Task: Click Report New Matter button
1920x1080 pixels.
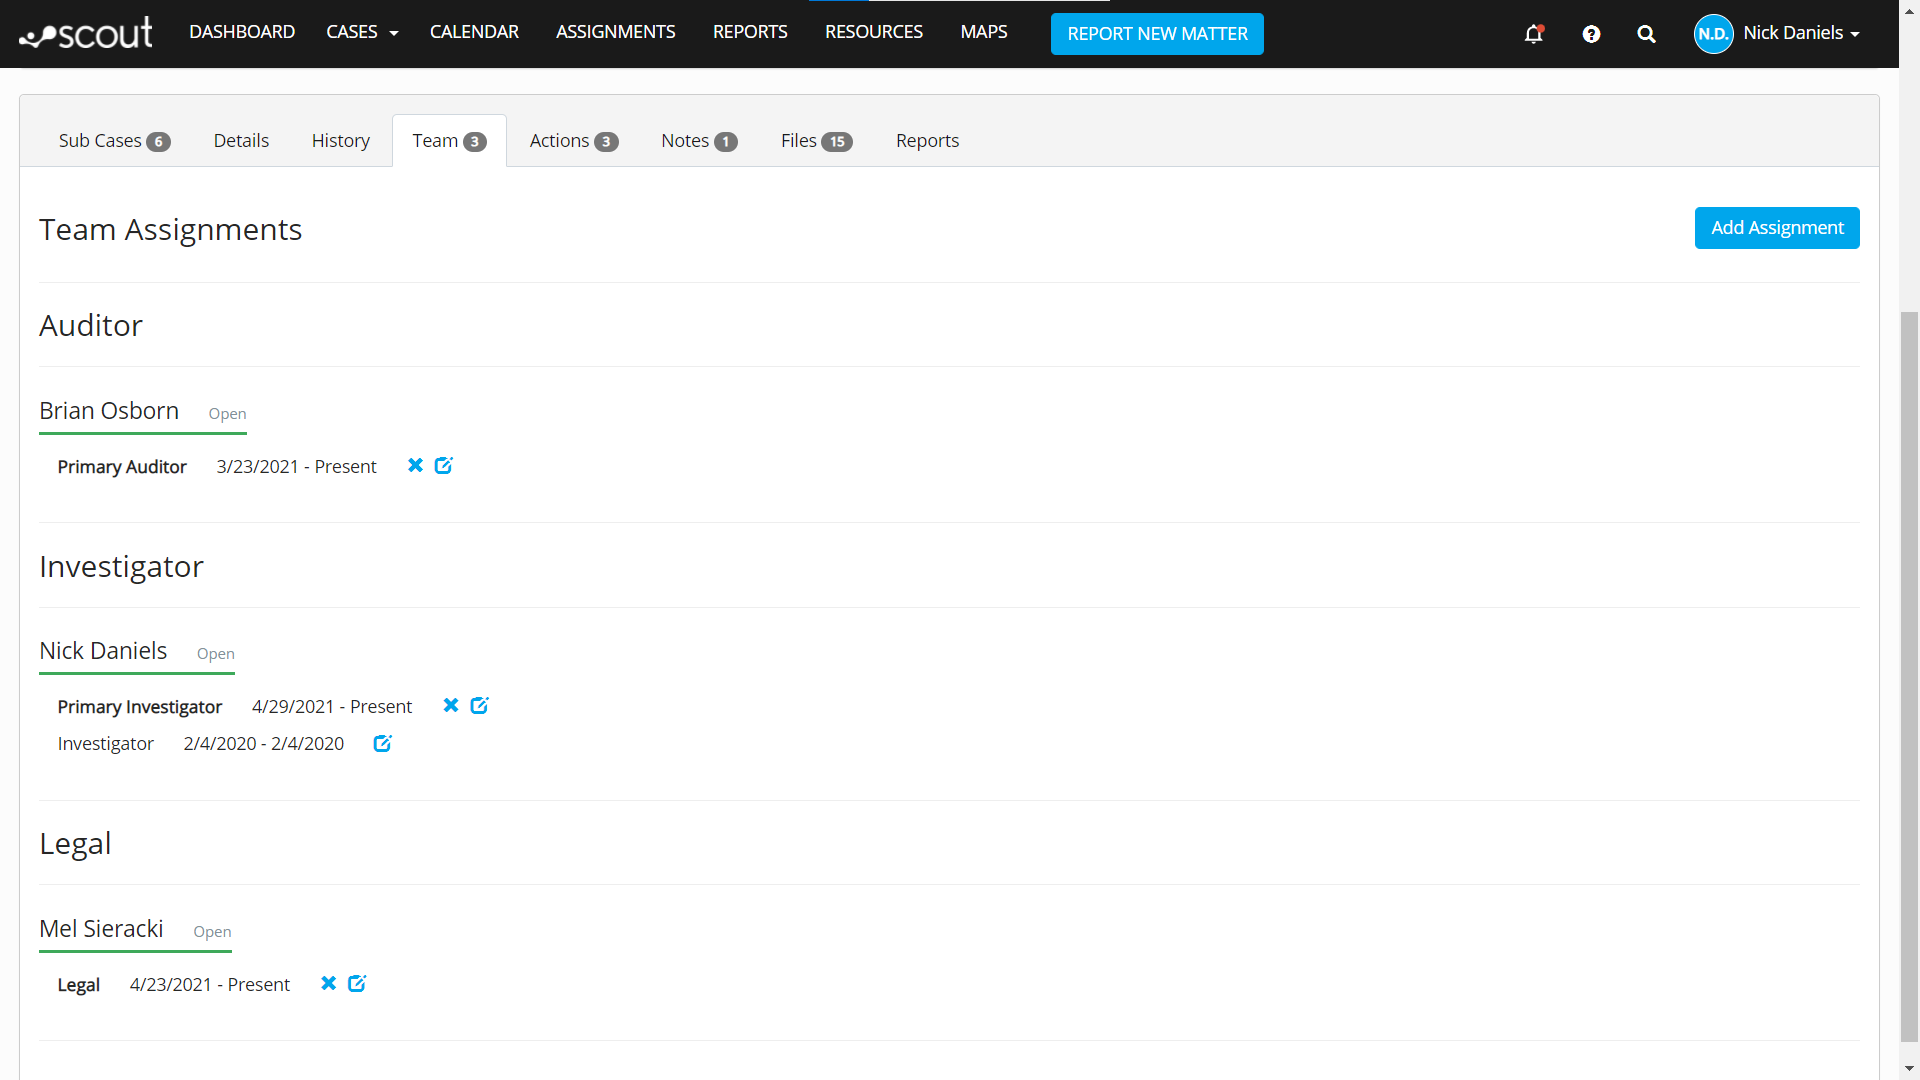Action: (x=1157, y=34)
